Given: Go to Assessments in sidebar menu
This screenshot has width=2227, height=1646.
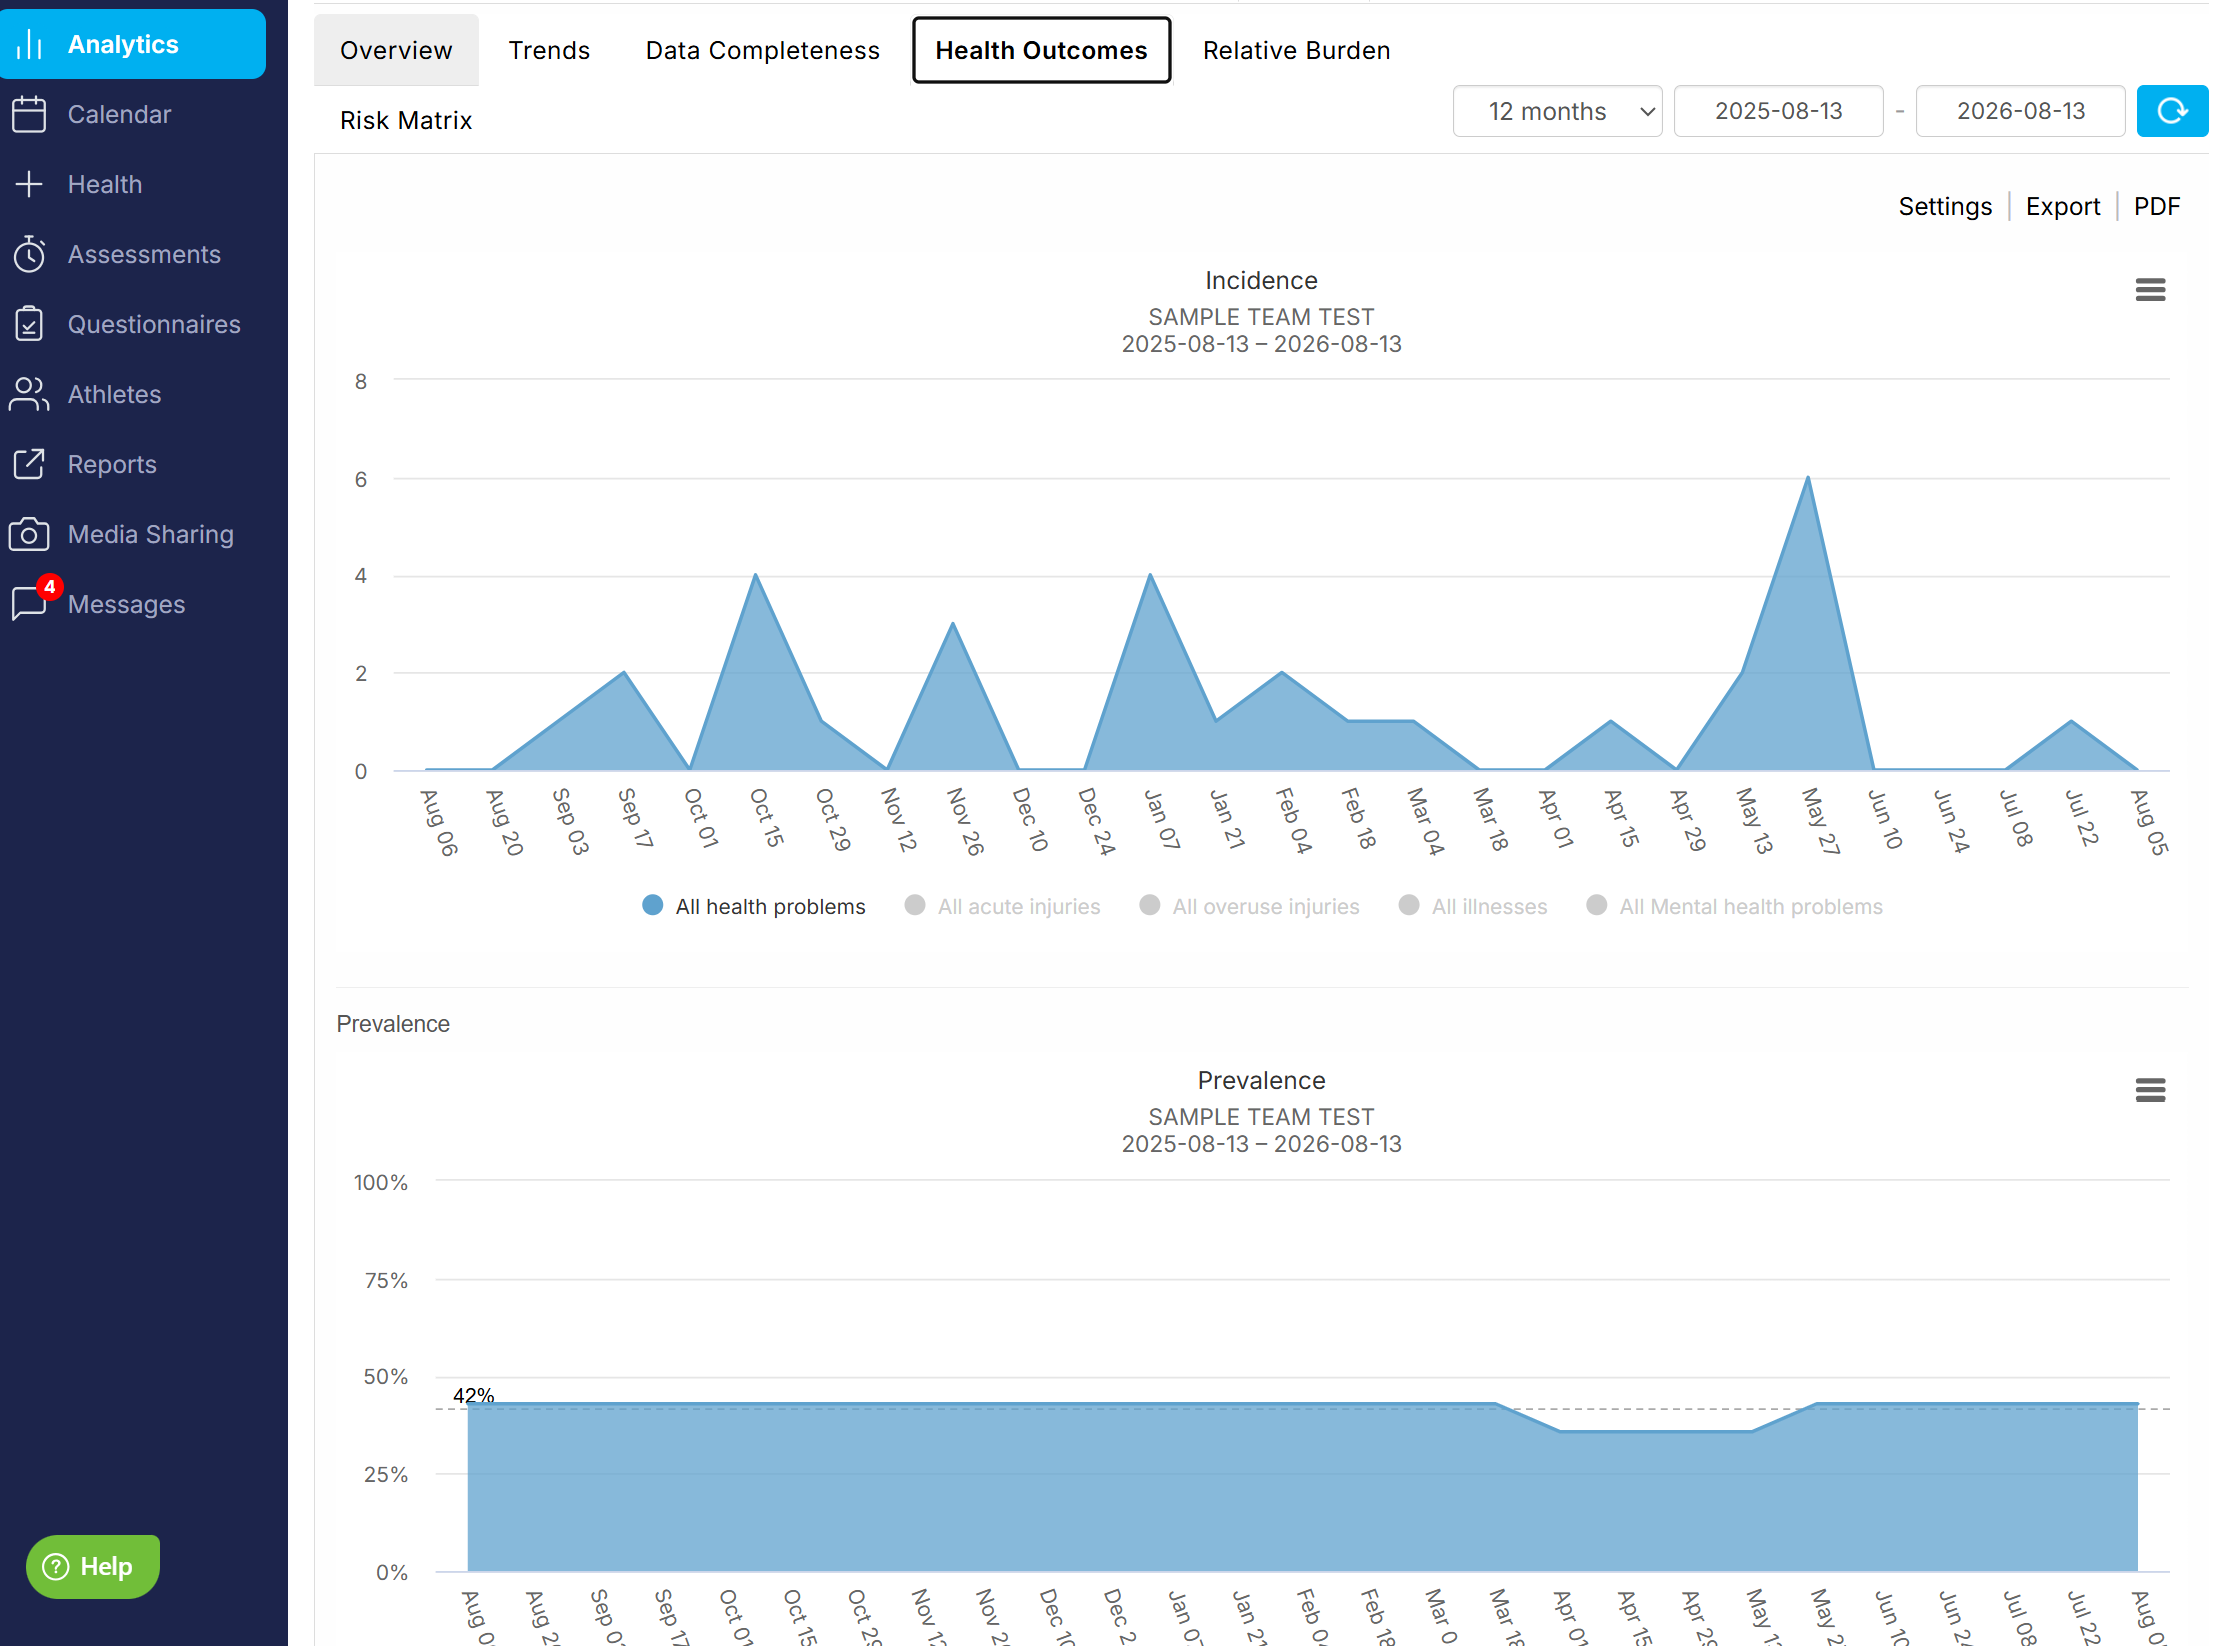Looking at the screenshot, I should point(144,254).
